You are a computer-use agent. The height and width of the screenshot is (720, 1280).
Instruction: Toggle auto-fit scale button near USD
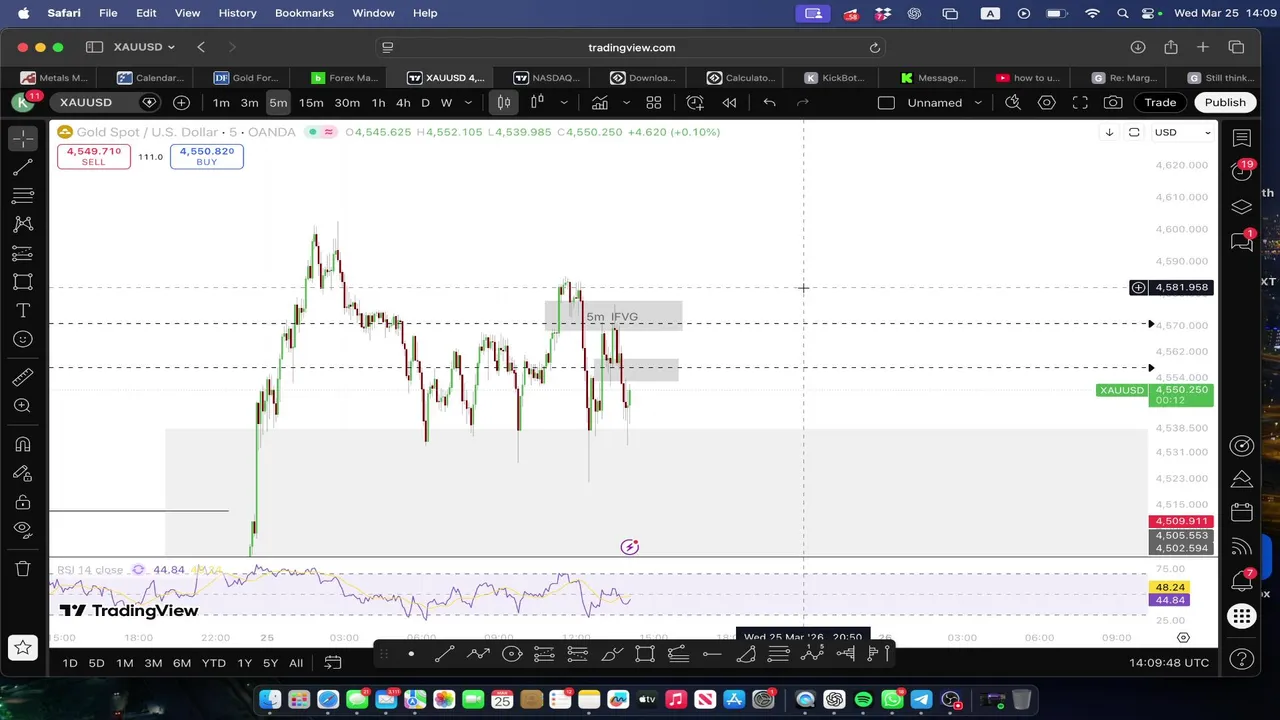tap(1134, 132)
